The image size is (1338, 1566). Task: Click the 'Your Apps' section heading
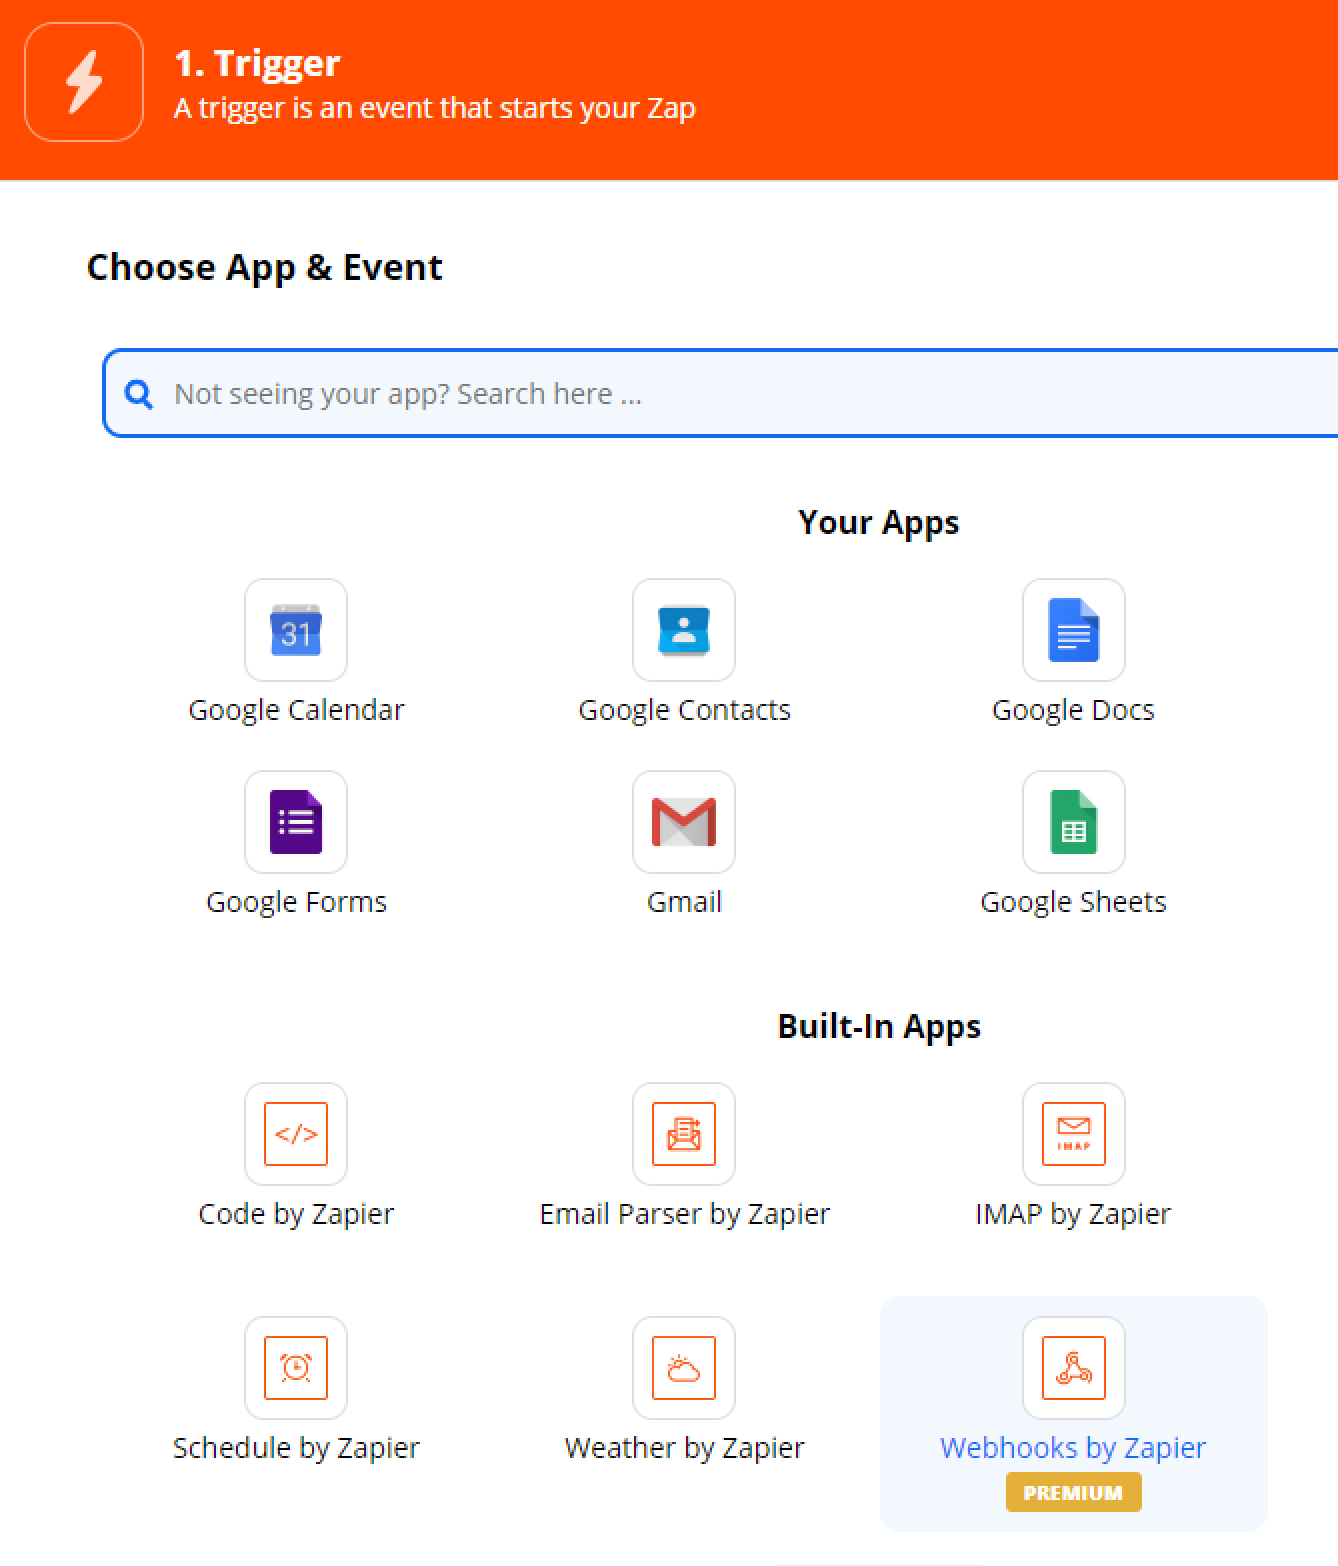pyautogui.click(x=878, y=523)
